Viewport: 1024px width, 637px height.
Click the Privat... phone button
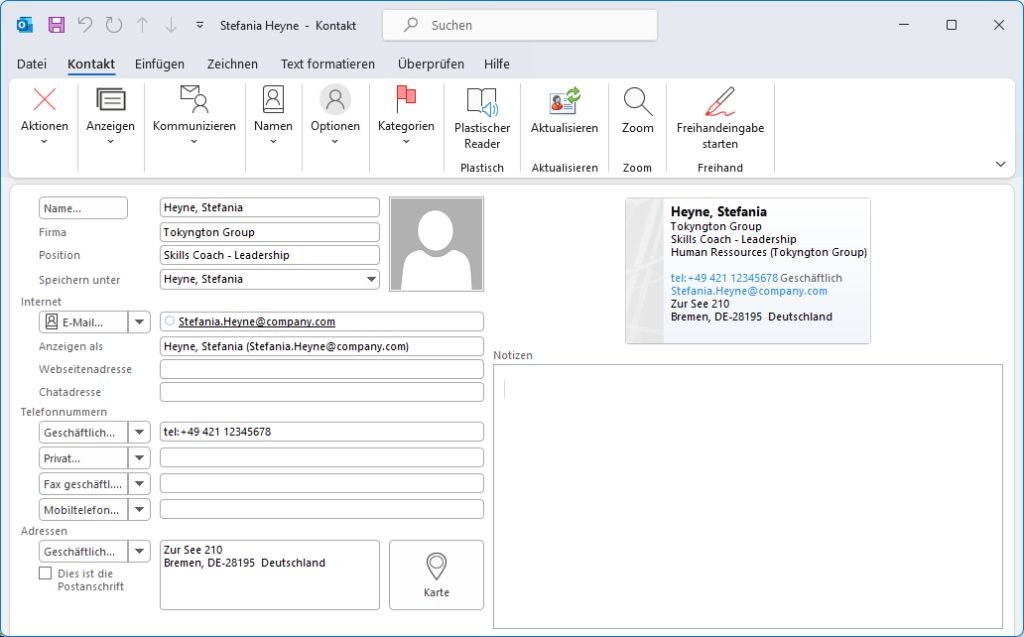click(x=83, y=458)
